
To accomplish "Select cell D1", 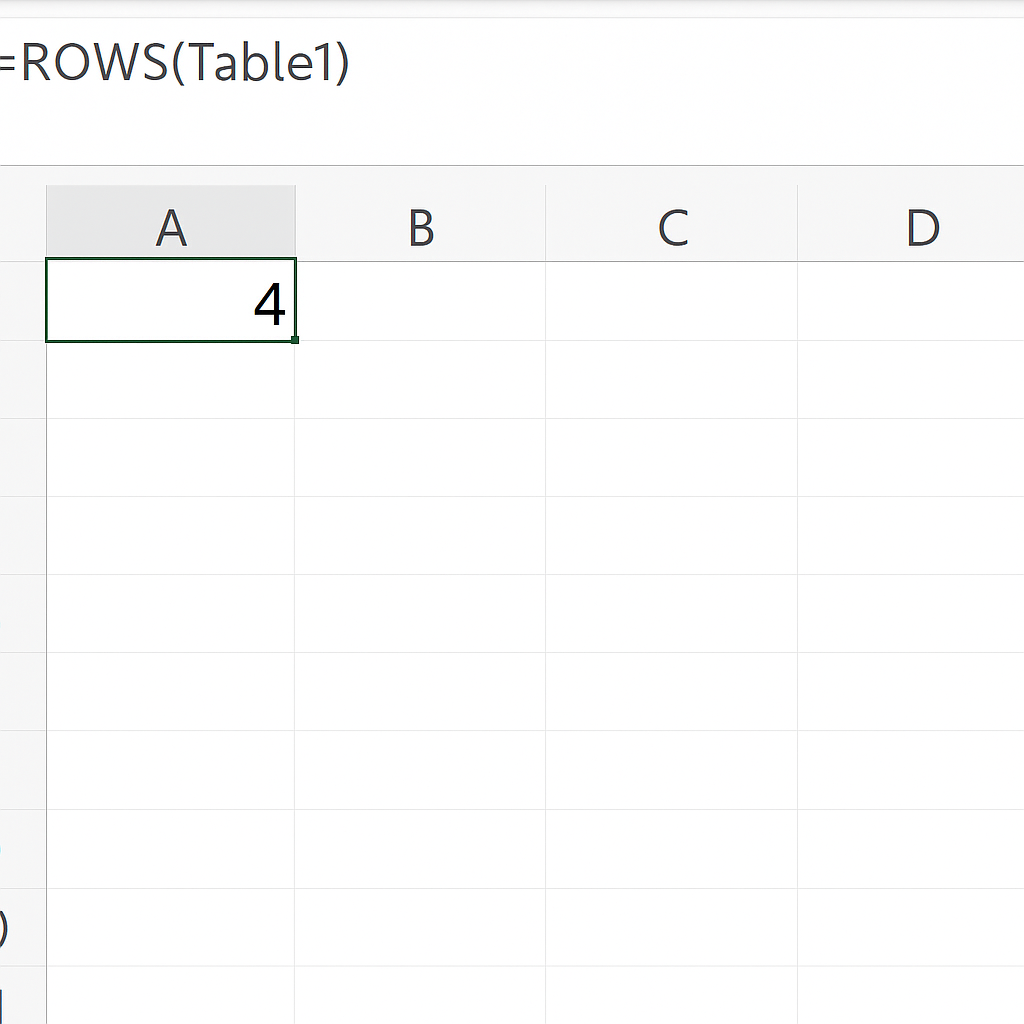I will [911, 301].
